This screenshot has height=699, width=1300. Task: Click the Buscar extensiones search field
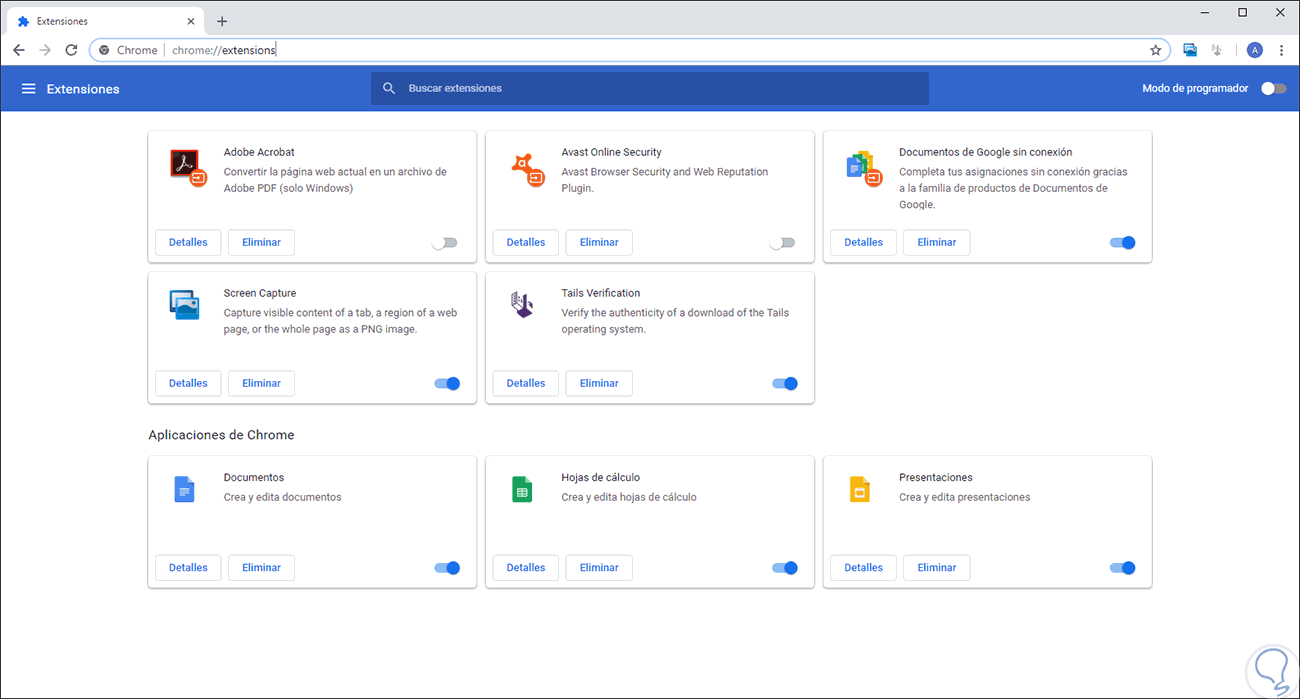650,88
